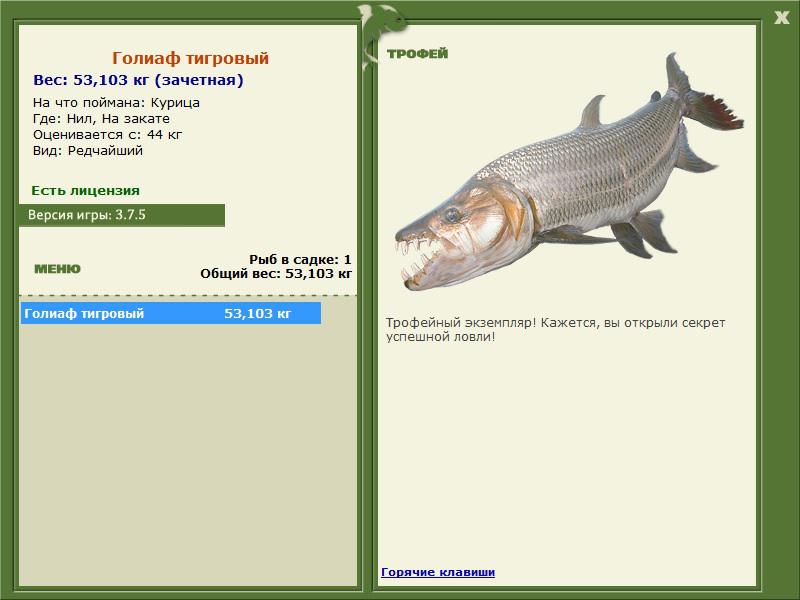Click the Вес: 53,103 кг (зачетная) line
Screen dimensions: 800x600
(138, 80)
